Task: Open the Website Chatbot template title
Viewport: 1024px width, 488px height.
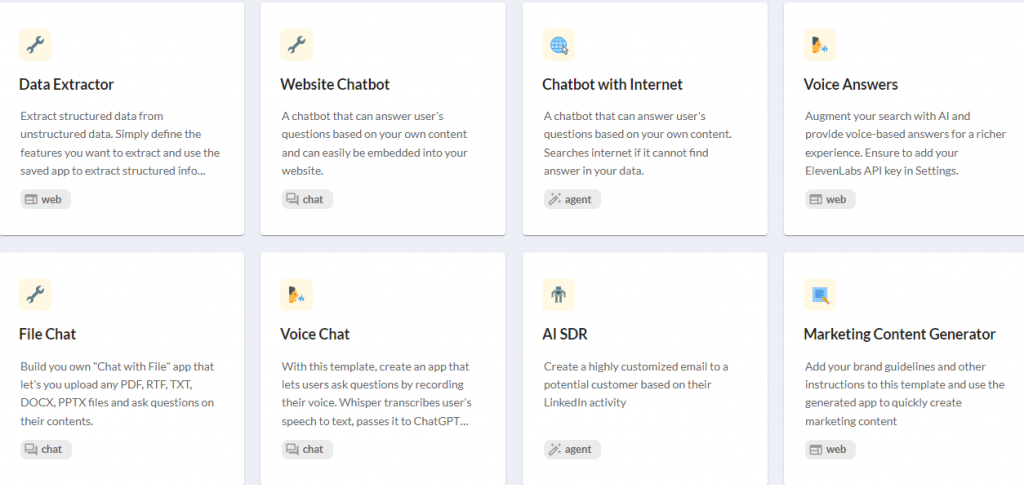Action: click(335, 84)
